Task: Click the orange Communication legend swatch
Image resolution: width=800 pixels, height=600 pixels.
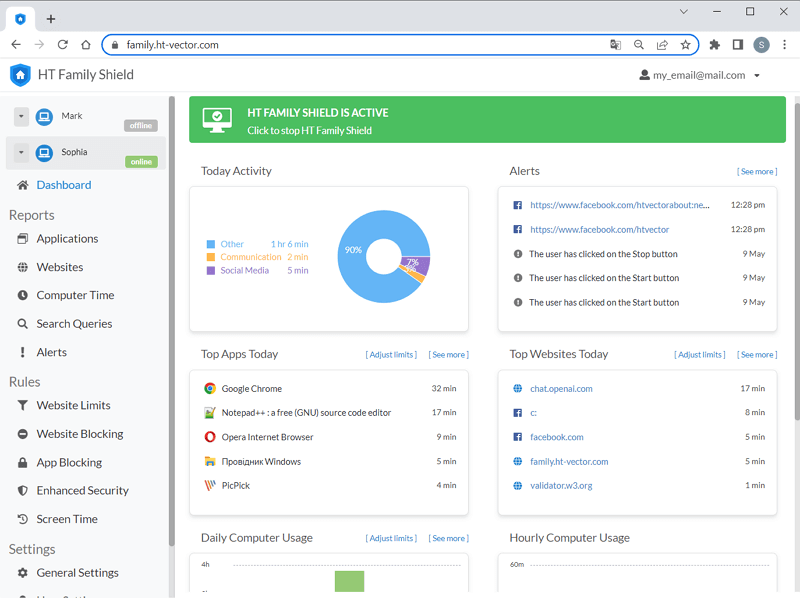Action: pos(211,257)
